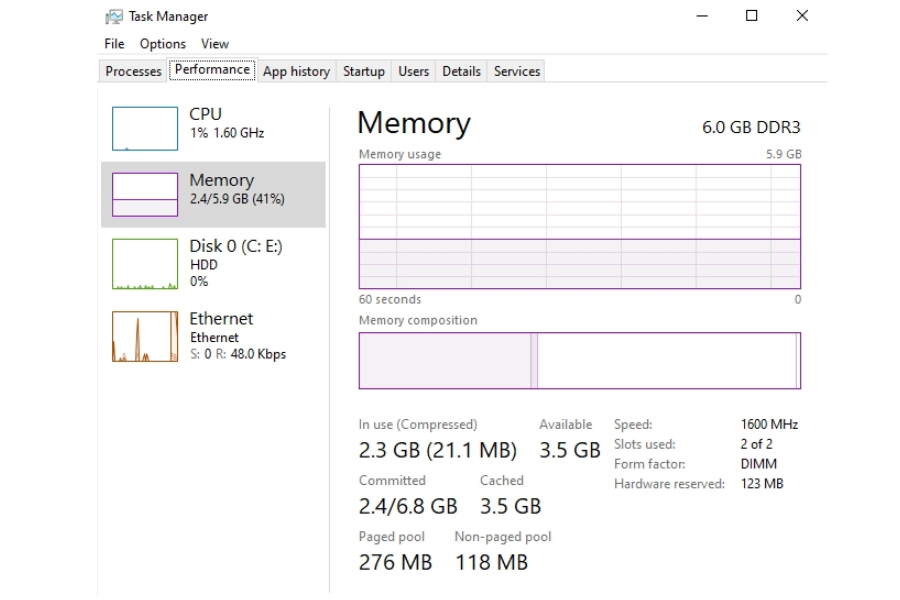
Task: Switch to the Processes tab
Action: coord(133,71)
